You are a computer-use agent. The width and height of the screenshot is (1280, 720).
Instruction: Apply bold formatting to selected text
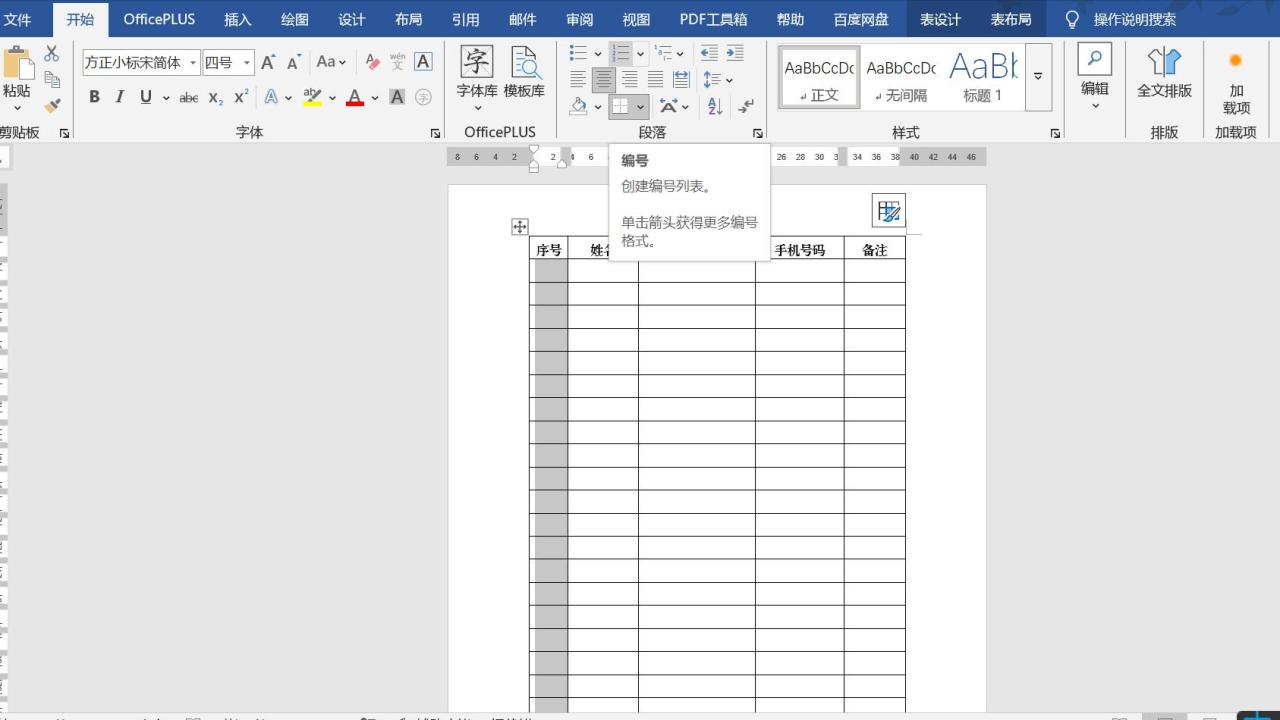(95, 96)
